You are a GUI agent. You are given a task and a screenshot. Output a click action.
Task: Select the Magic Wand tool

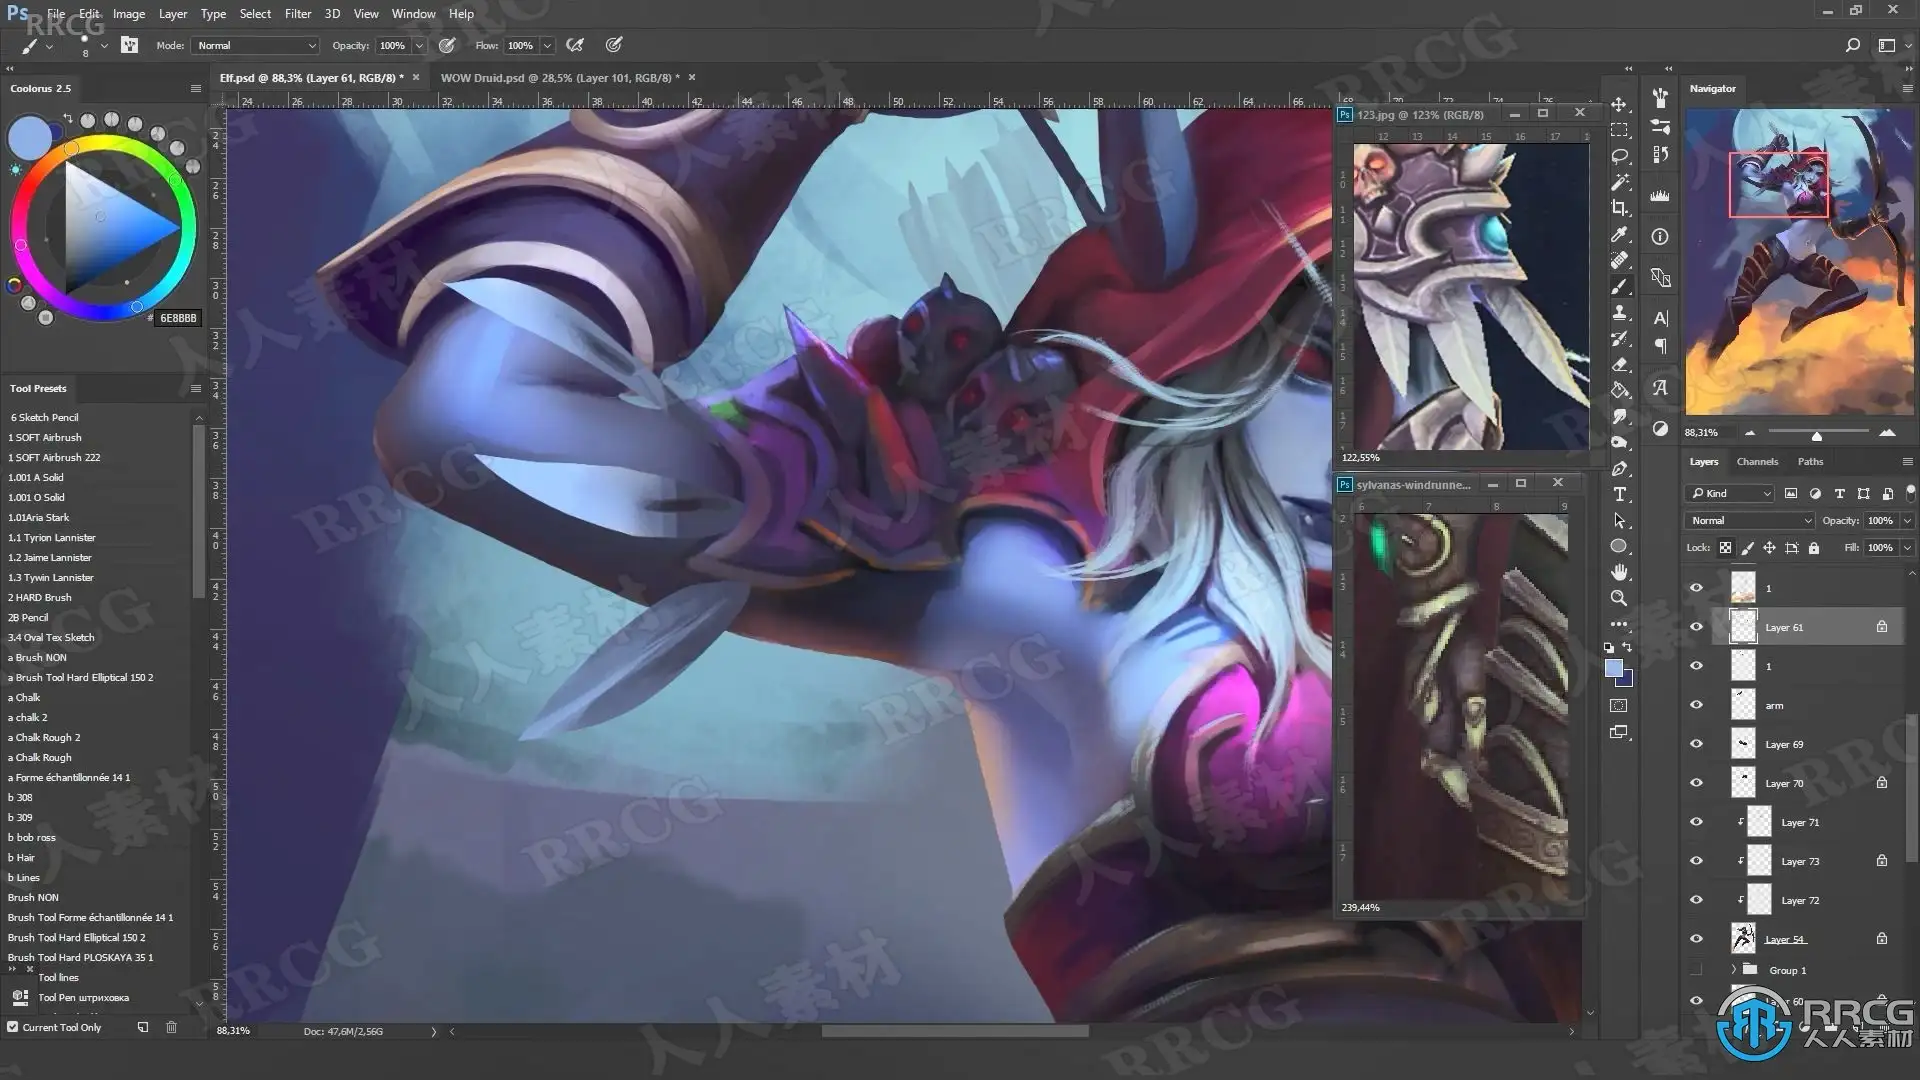[x=1619, y=183]
